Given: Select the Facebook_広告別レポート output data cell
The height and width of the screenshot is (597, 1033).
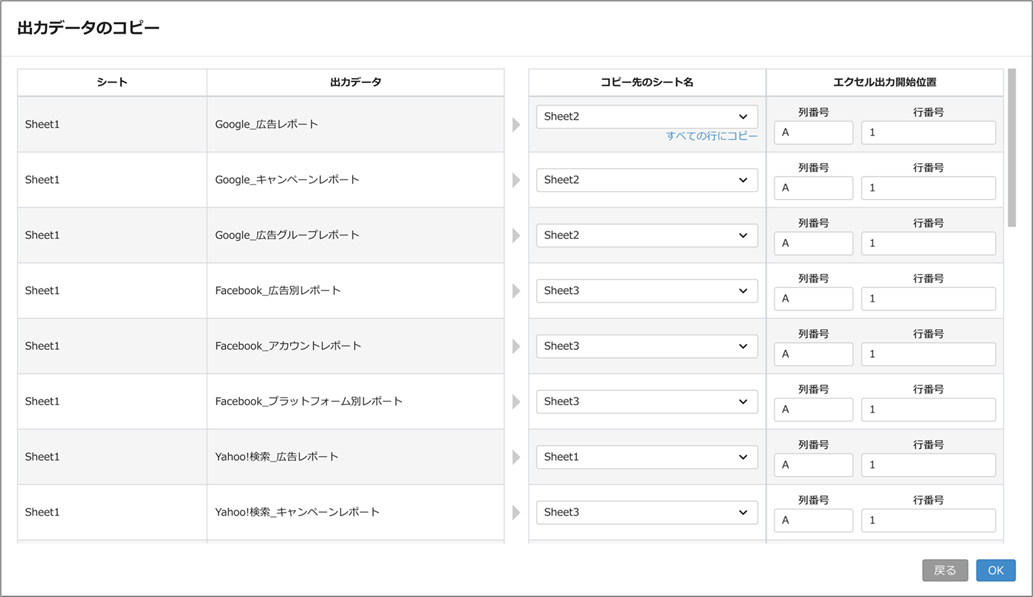Looking at the screenshot, I should coord(356,291).
